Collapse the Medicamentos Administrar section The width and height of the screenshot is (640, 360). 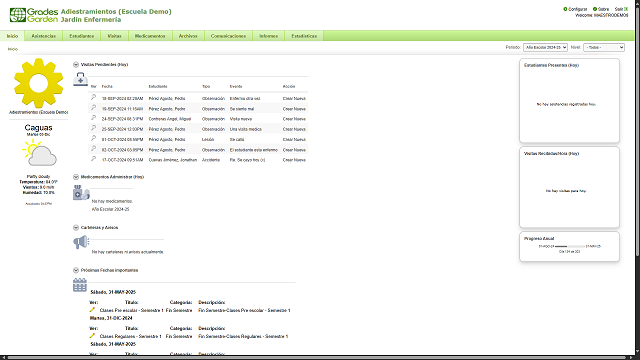point(76,177)
